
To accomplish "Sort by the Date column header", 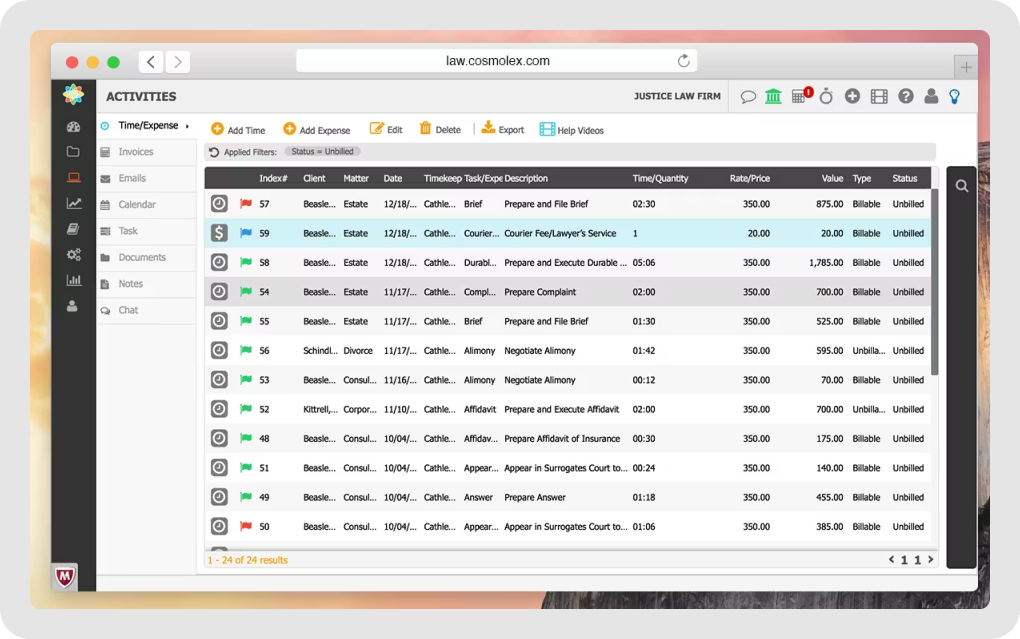I will tap(393, 178).
